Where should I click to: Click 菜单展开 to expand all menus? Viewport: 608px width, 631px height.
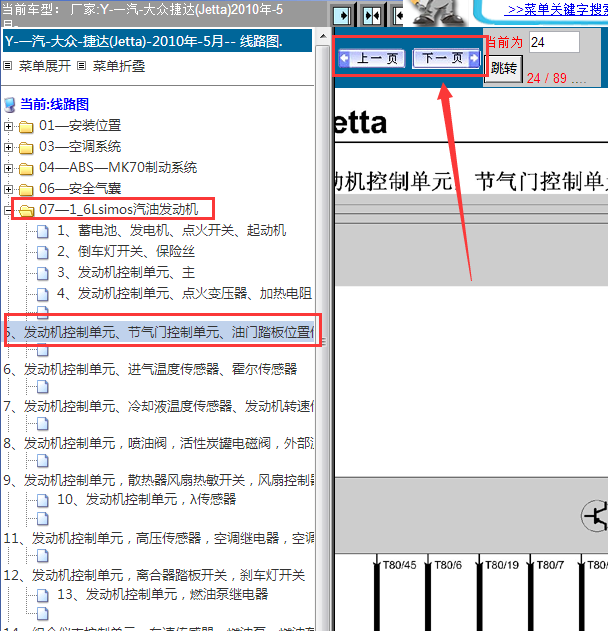click(45, 66)
